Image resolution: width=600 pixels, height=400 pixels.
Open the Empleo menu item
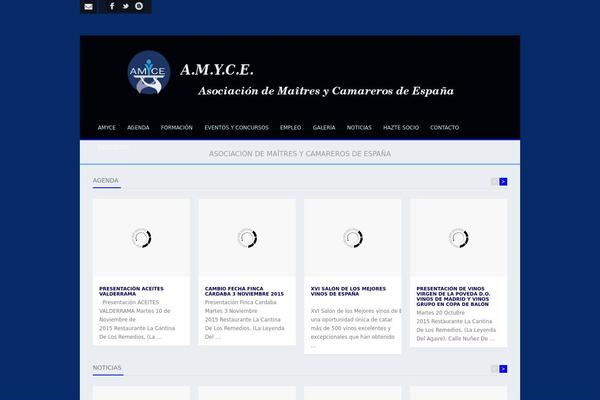pyautogui.click(x=290, y=127)
